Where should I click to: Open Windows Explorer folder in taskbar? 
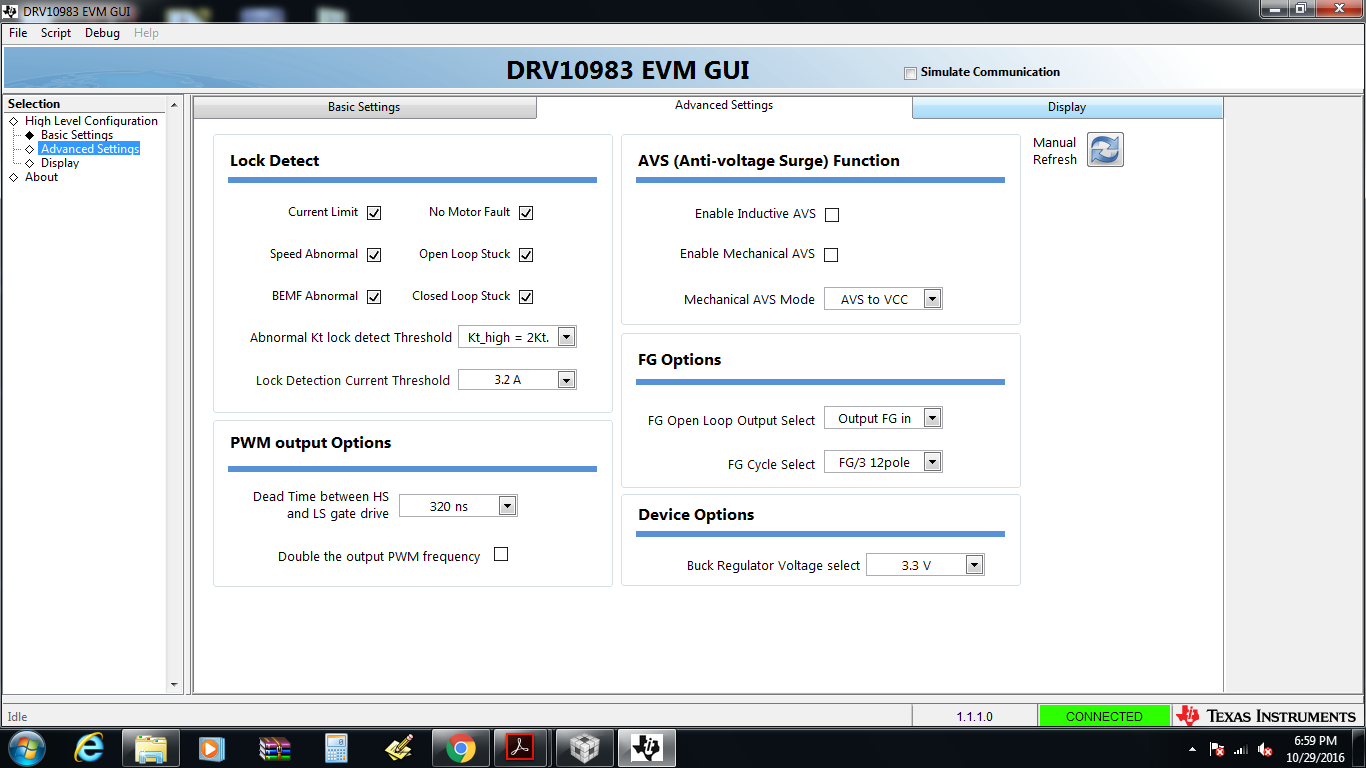pyautogui.click(x=151, y=747)
